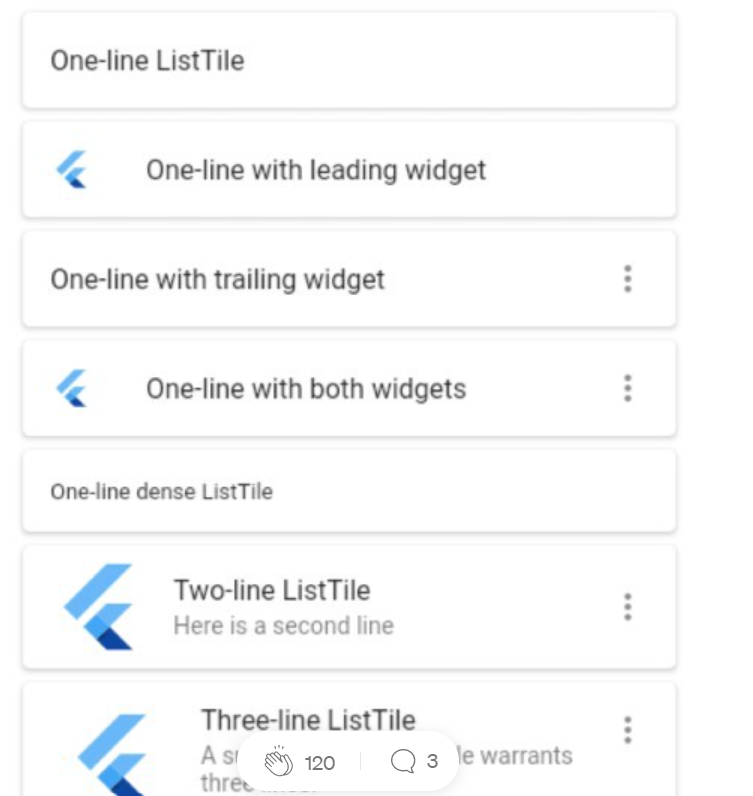Open three-dot menu on both widgets tile
The image size is (753, 796).
pos(627,388)
